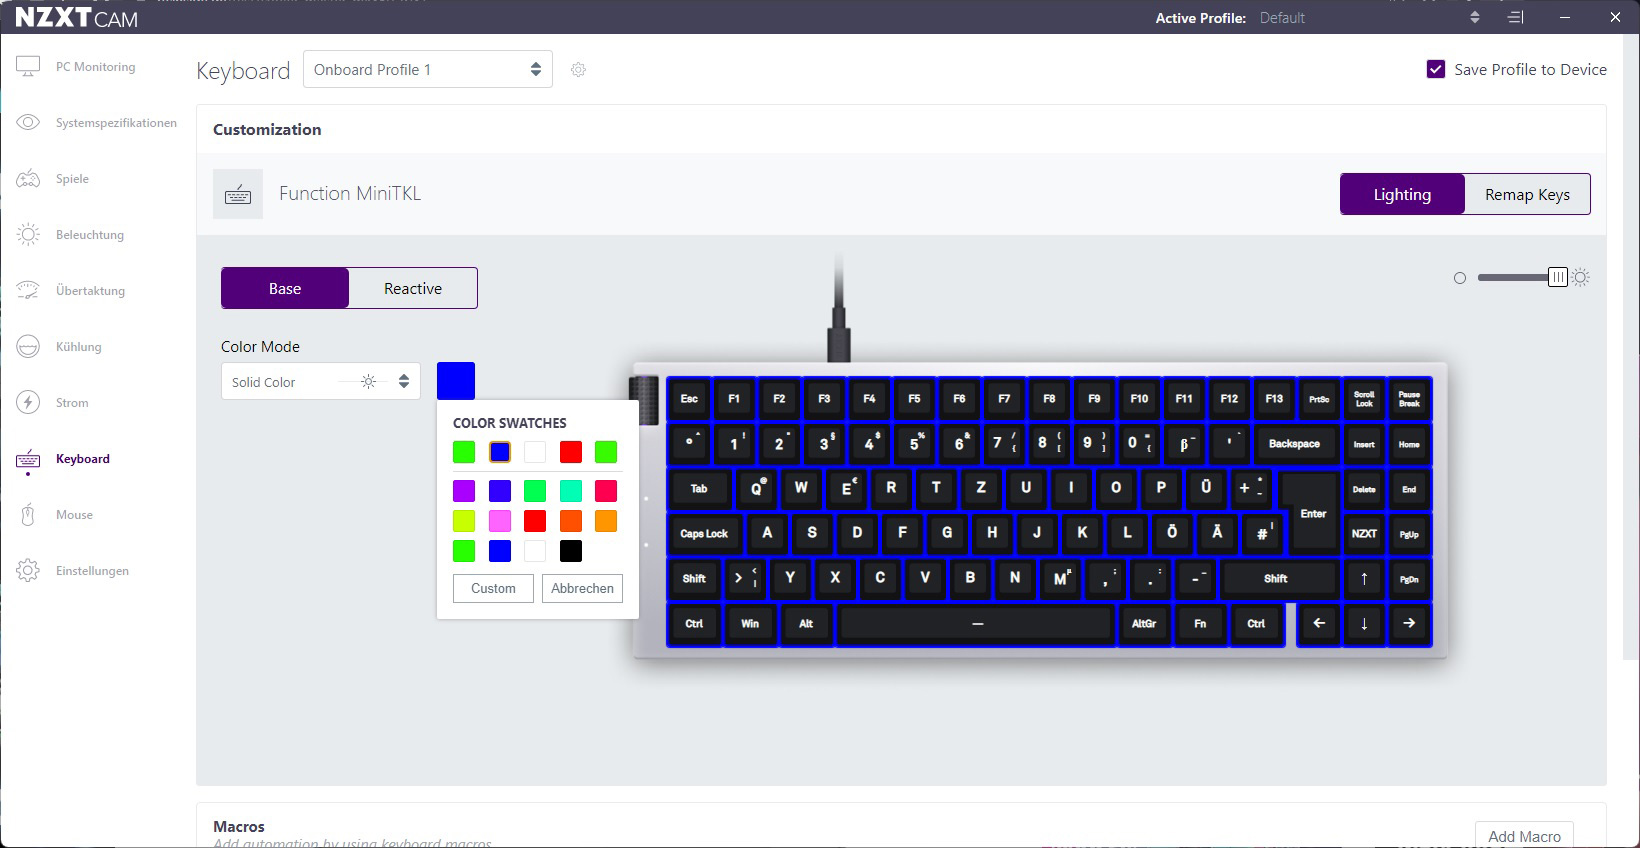The width and height of the screenshot is (1640, 848).
Task: Toggle Save Profile to Device checkbox
Action: click(1436, 69)
